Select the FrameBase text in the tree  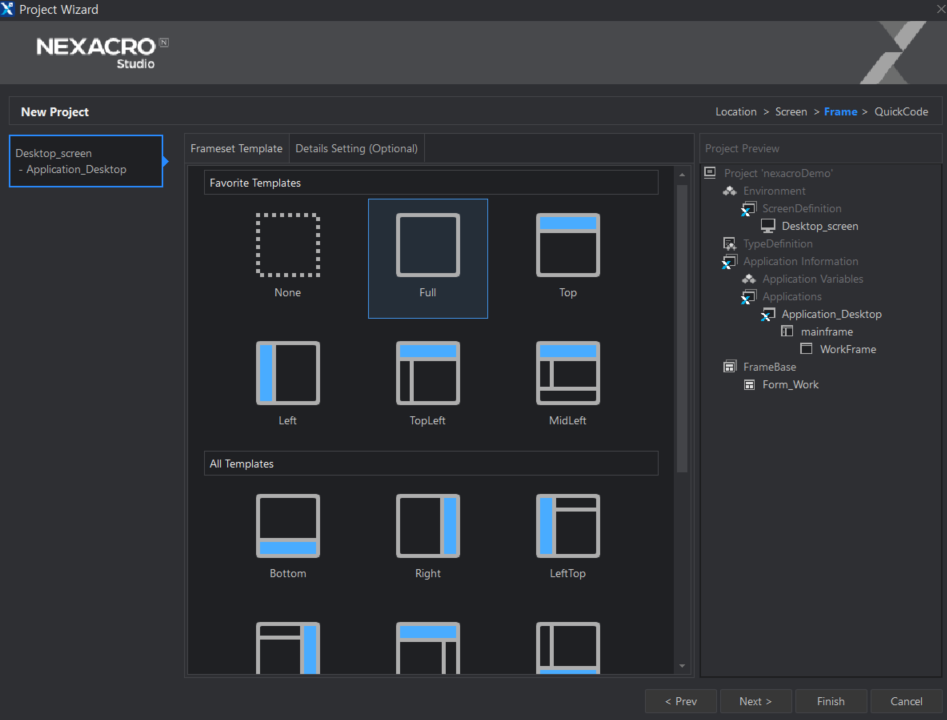(x=769, y=367)
